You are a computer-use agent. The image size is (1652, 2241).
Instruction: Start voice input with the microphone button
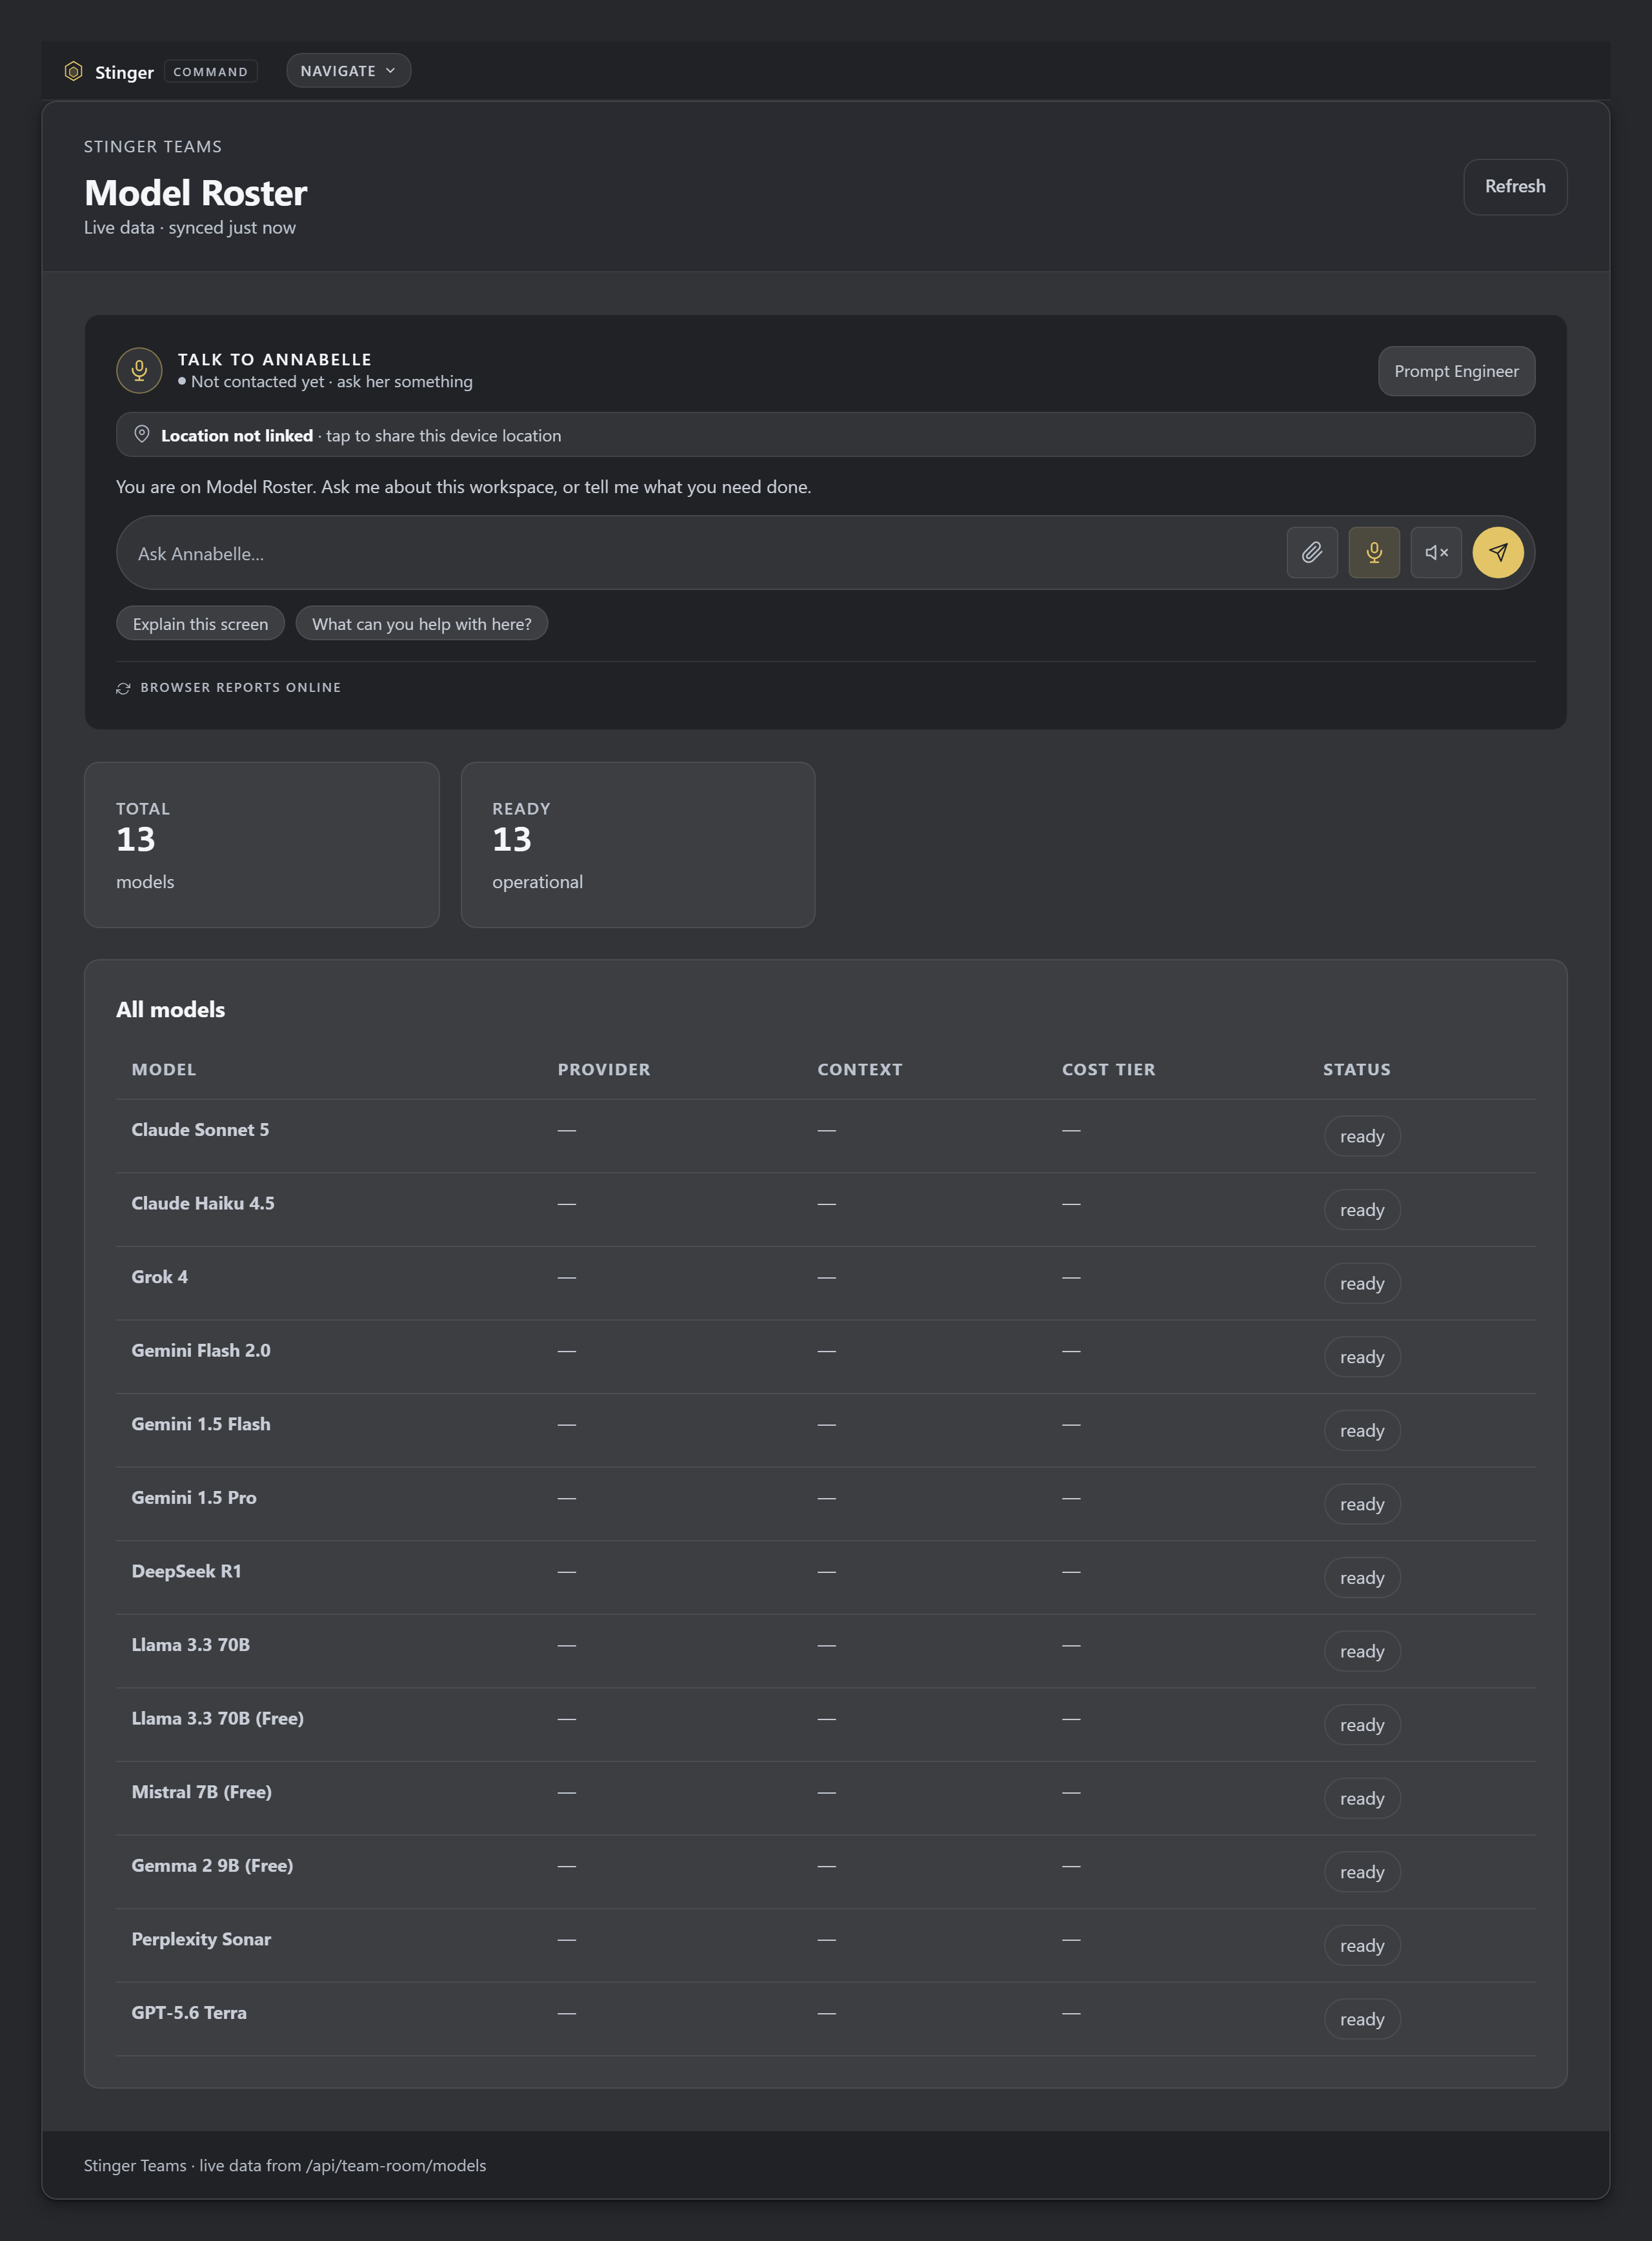(1374, 552)
